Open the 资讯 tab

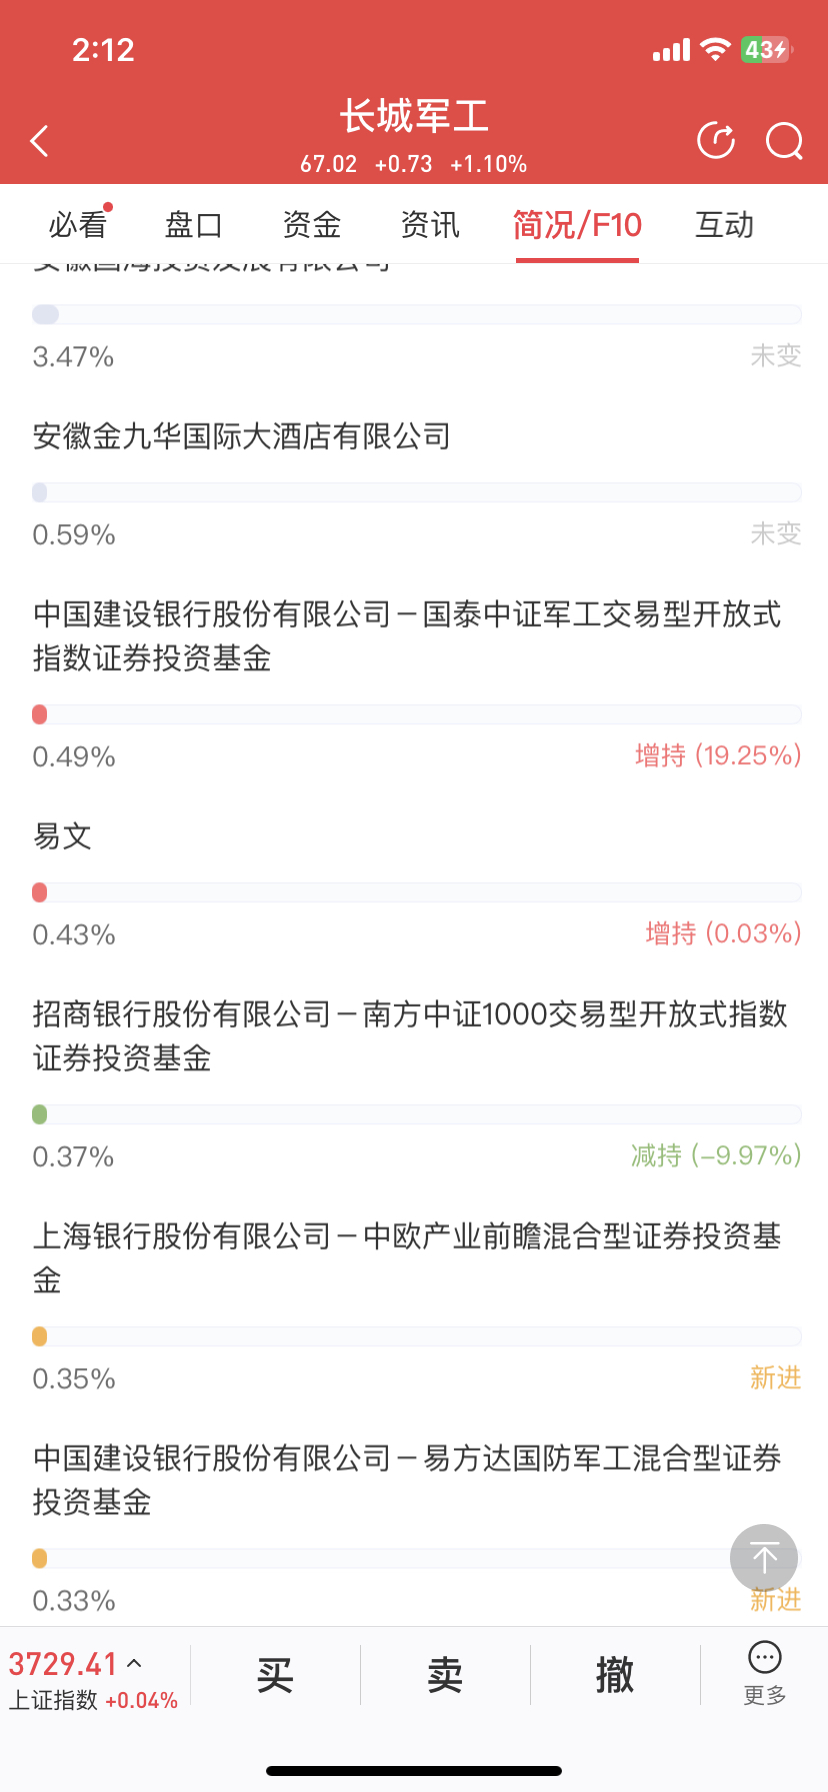(x=430, y=225)
